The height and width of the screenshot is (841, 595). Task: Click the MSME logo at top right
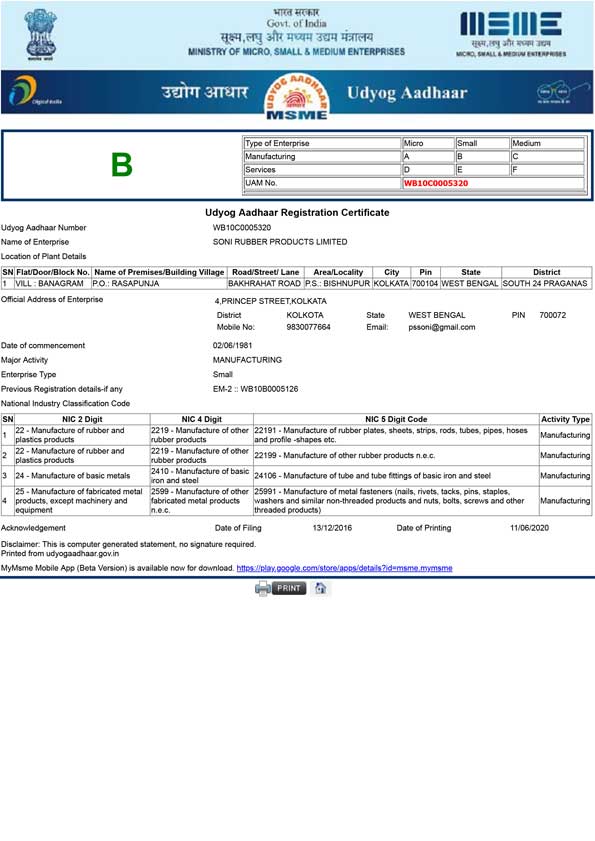511,34
